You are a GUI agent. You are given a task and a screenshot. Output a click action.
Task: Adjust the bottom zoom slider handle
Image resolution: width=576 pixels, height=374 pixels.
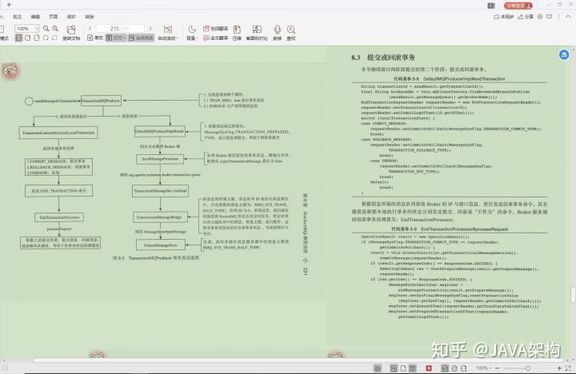click(528, 368)
